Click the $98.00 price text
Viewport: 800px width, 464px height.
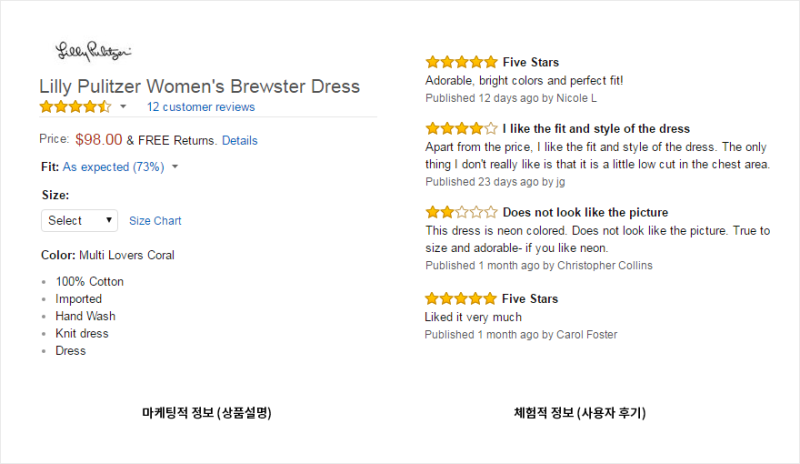click(x=98, y=139)
